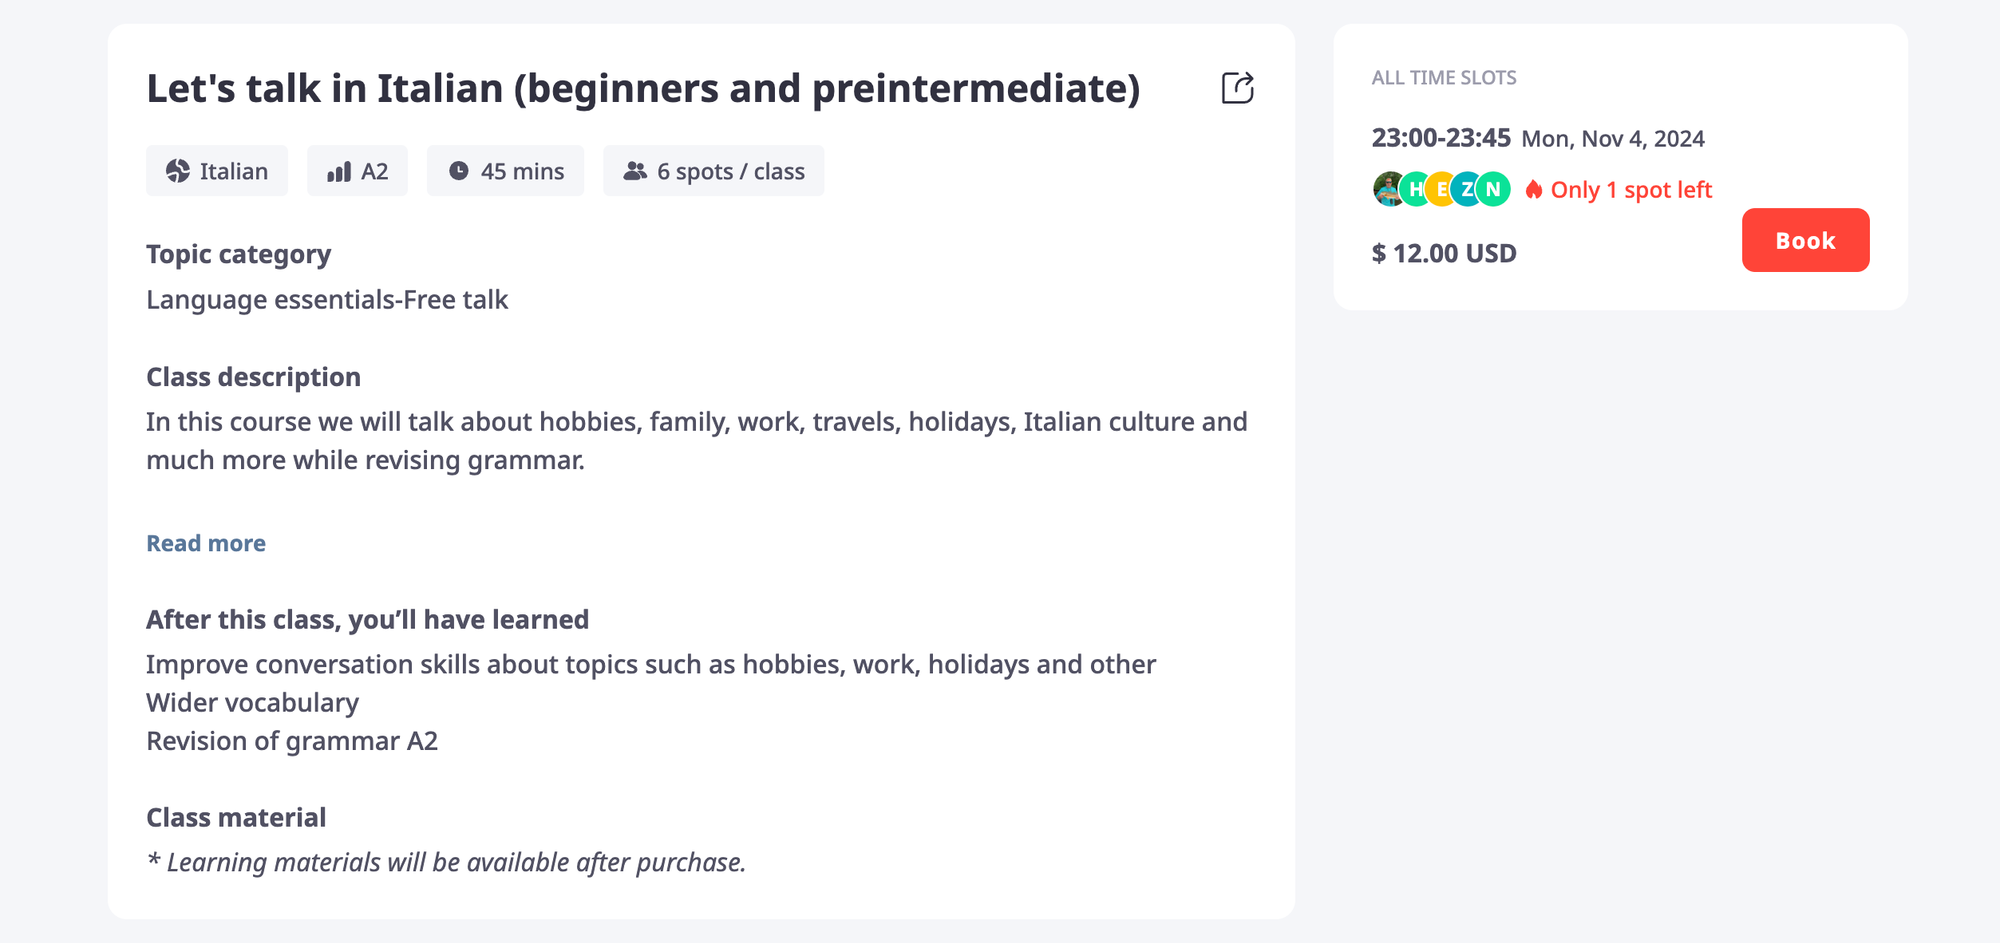Click the 'Only 1 spot left' notice
This screenshot has width=2000, height=943.
point(1630,190)
